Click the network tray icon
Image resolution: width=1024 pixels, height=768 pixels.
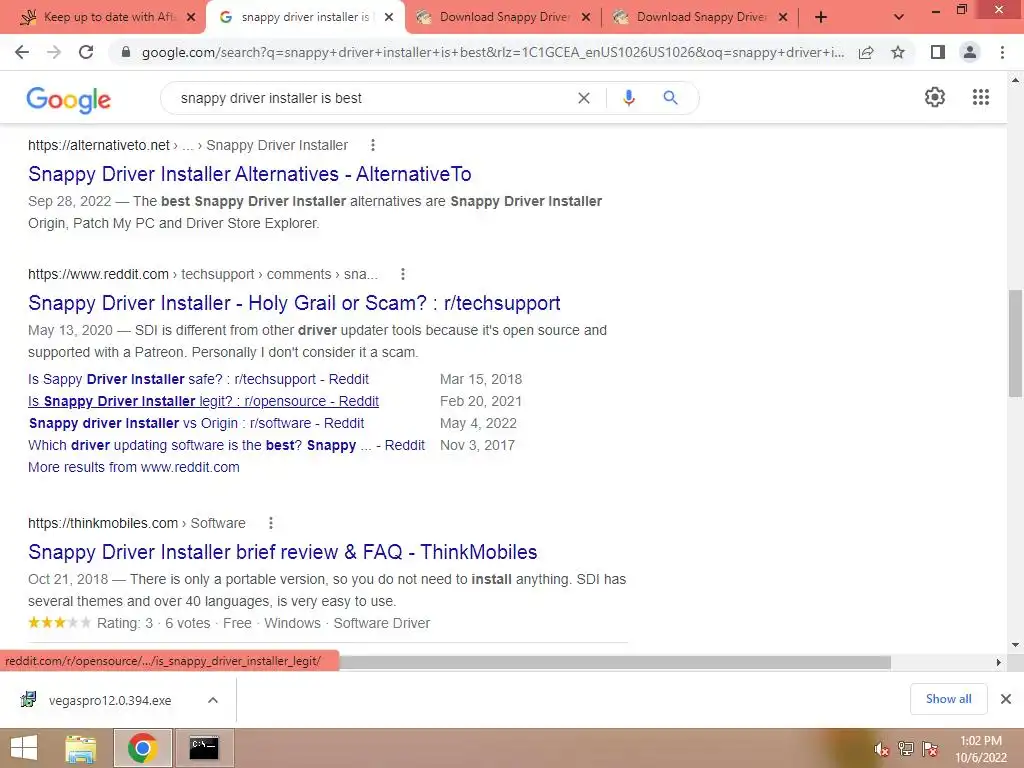pyautogui.click(x=905, y=749)
